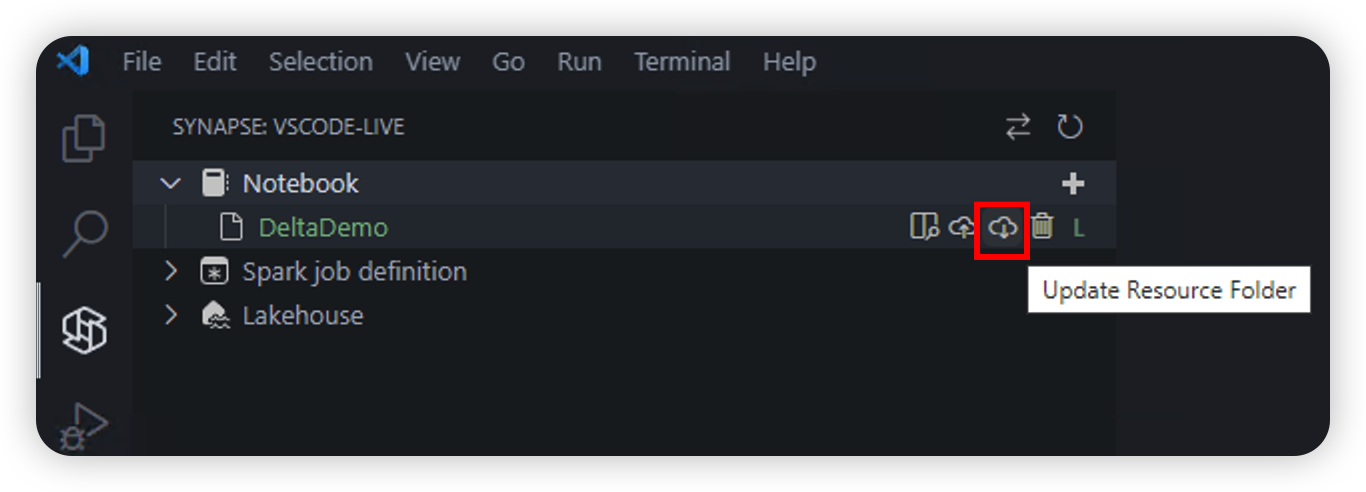This screenshot has height=492, width=1366.
Task: Click the switch workspace arrows icon
Action: click(x=1018, y=127)
